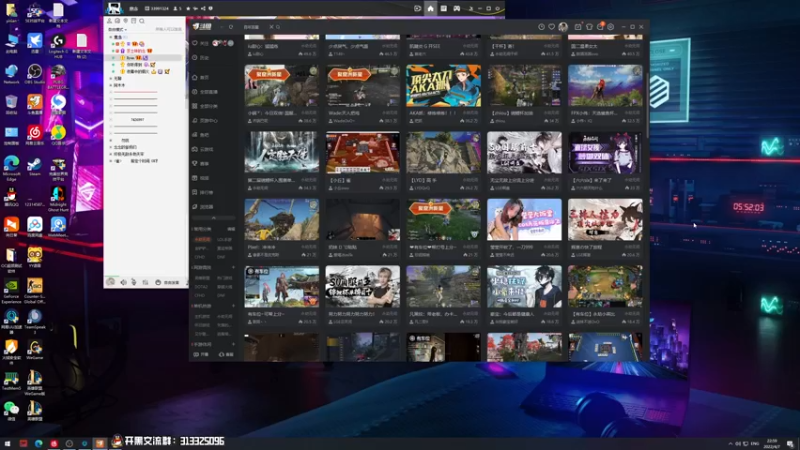Screen dimensions: 800x450
Task: Open the history clock icon in left sidebar
Action: coord(195,58)
